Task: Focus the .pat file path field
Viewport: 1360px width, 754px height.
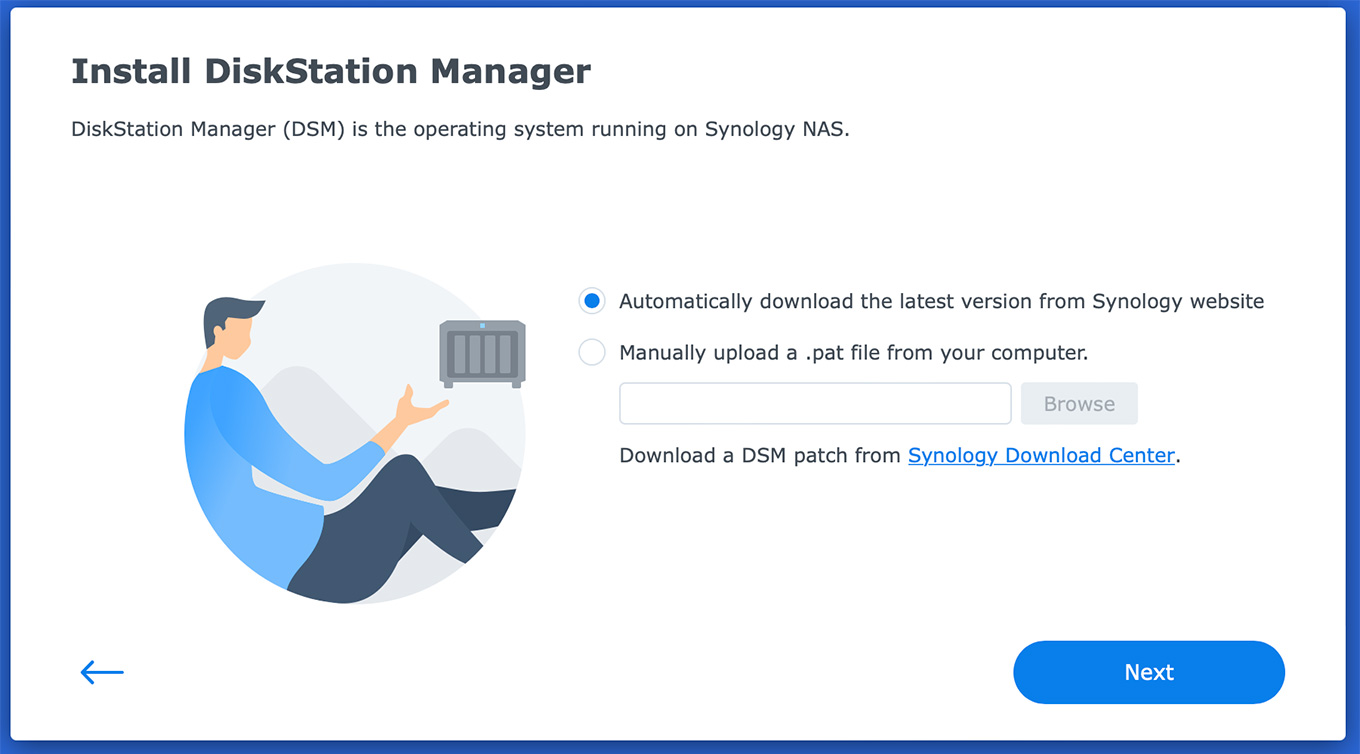Action: coord(815,404)
